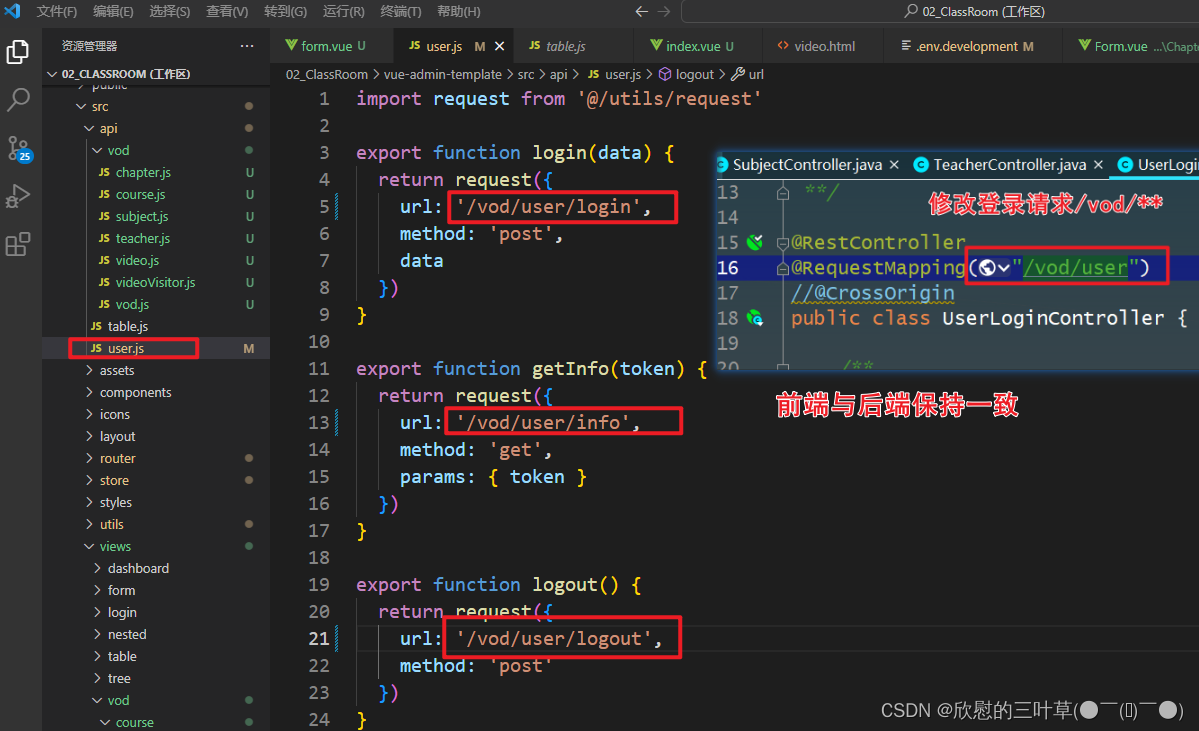
Task: Open Source Control view with 25 badge
Action: [x=18, y=148]
